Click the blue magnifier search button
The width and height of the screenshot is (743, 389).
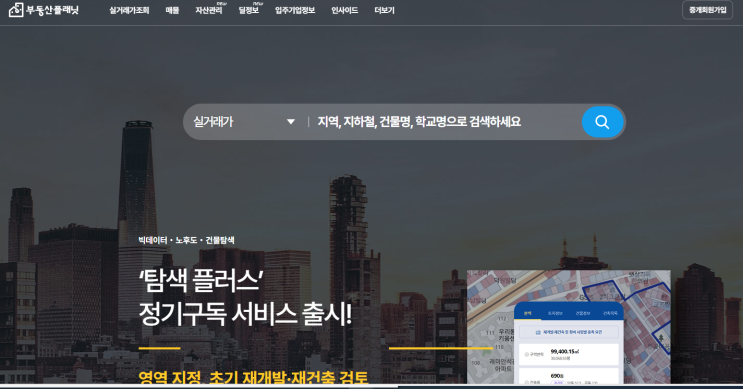[x=602, y=122]
